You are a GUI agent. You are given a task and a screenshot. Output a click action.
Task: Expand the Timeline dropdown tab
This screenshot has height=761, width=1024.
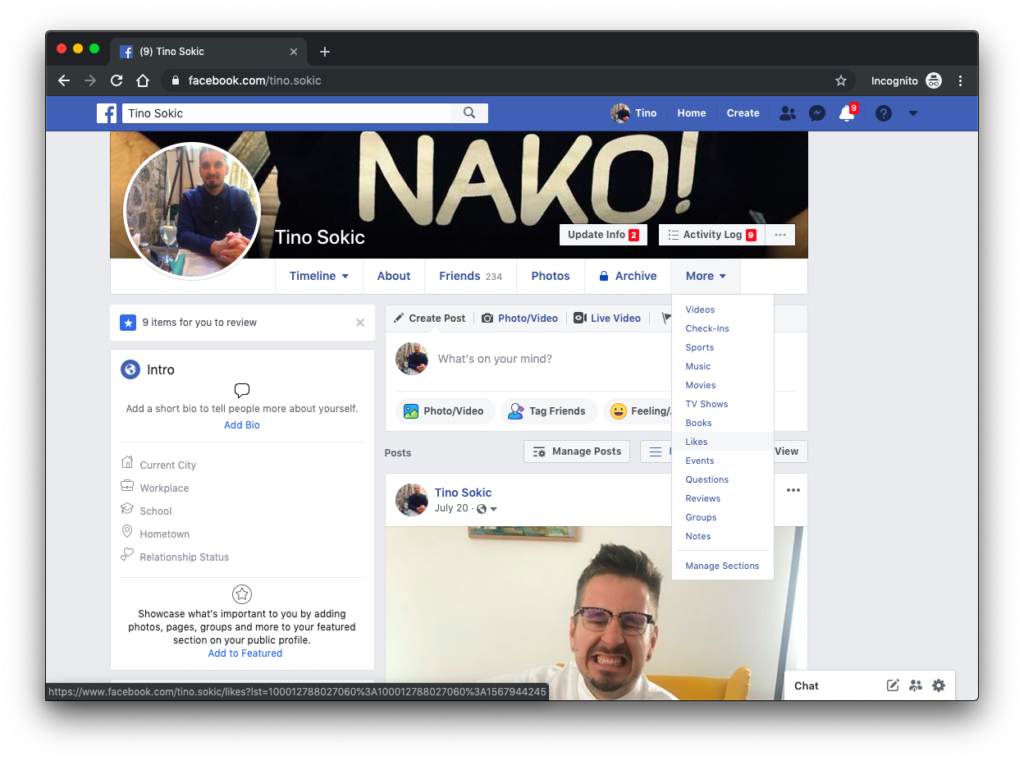pos(318,276)
